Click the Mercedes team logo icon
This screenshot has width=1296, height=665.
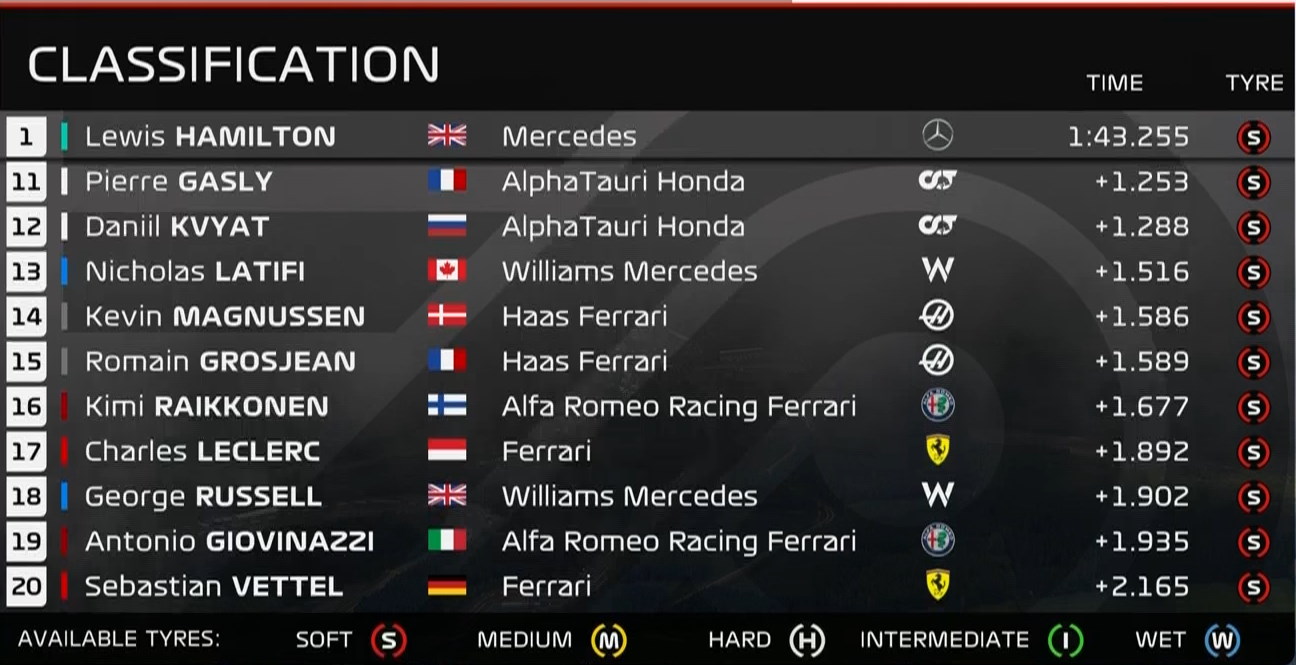(x=937, y=136)
